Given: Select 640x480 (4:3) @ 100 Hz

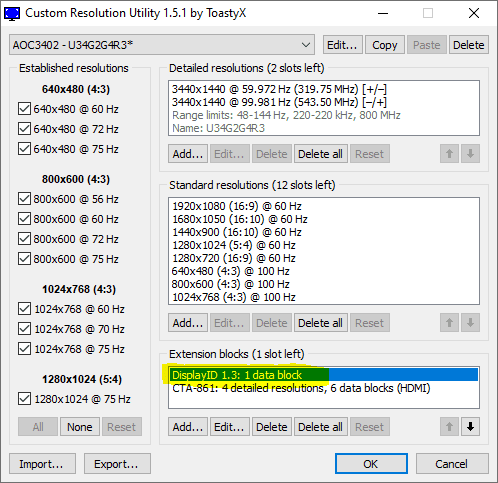Looking at the screenshot, I should [x=323, y=271].
